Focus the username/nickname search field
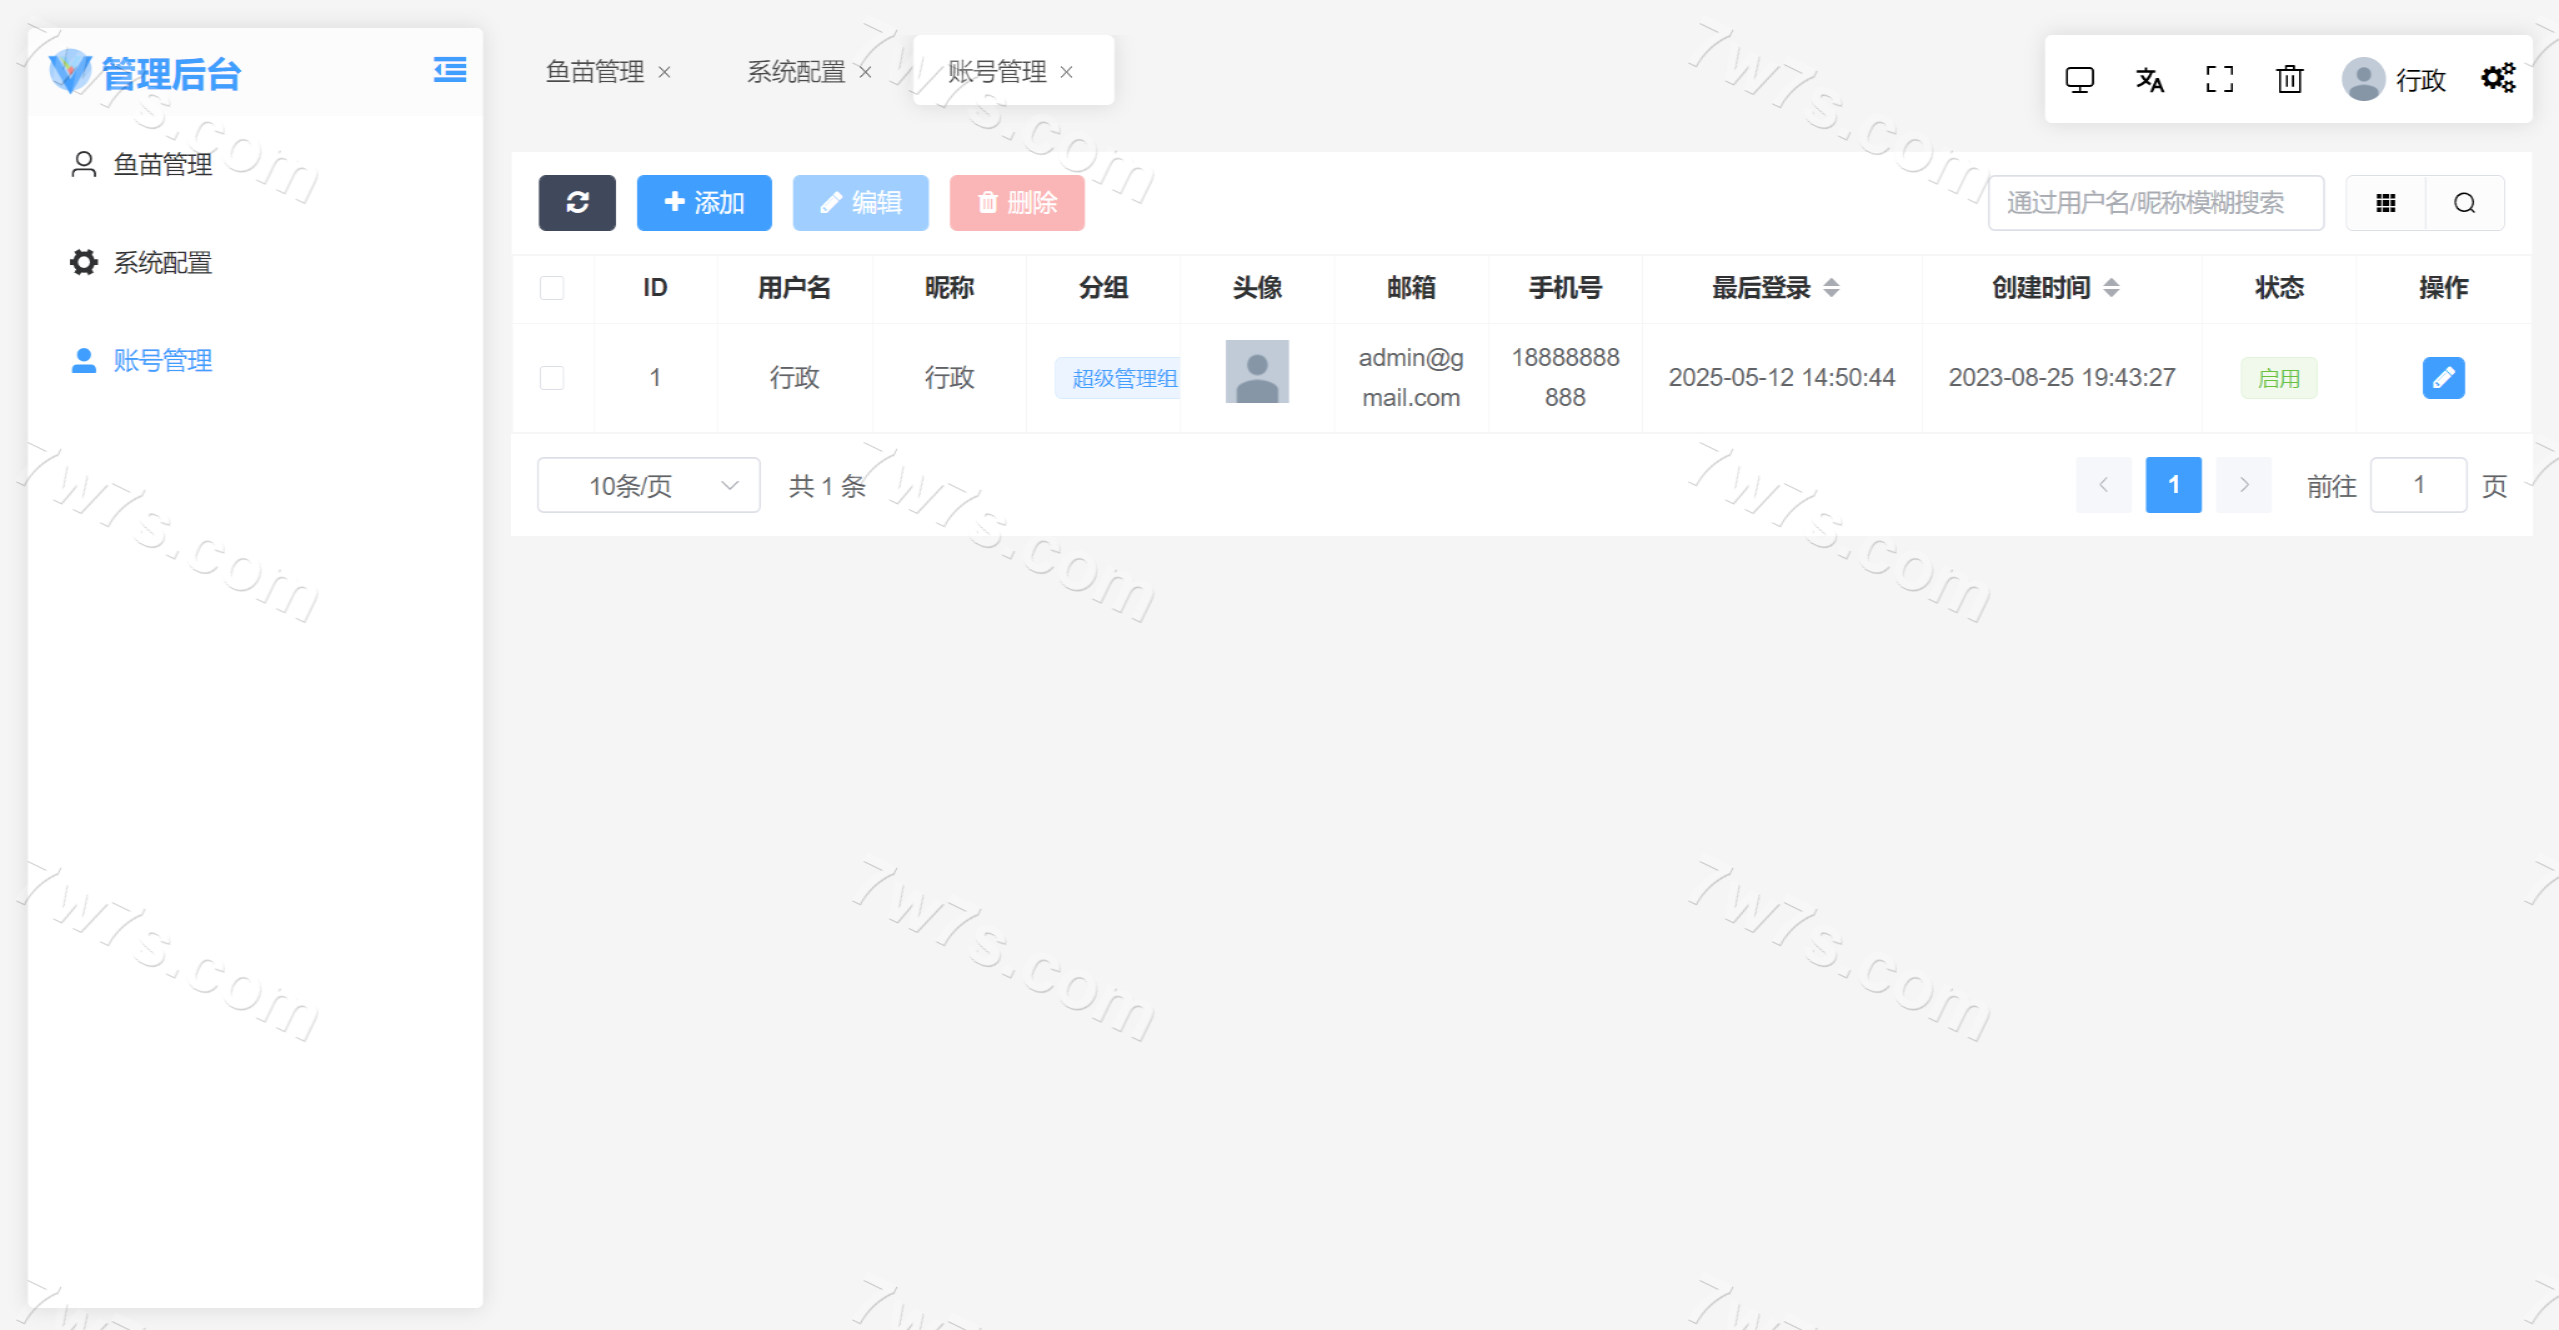Image resolution: width=2559 pixels, height=1330 pixels. [x=2155, y=203]
